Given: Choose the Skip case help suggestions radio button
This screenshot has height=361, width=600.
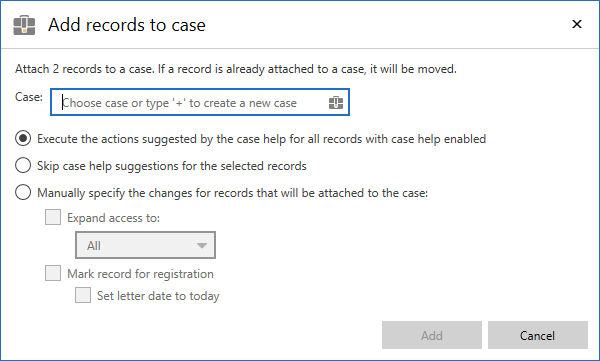Looking at the screenshot, I should tap(23, 165).
